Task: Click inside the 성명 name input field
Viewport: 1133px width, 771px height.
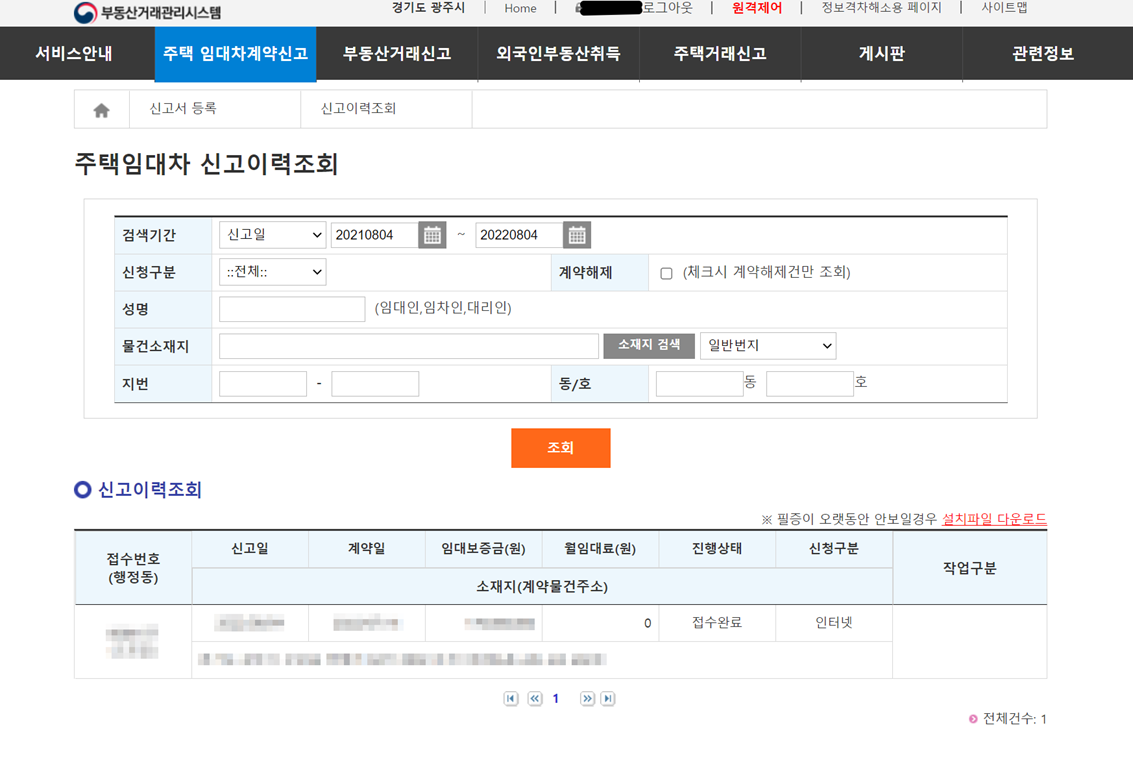Action: point(290,309)
